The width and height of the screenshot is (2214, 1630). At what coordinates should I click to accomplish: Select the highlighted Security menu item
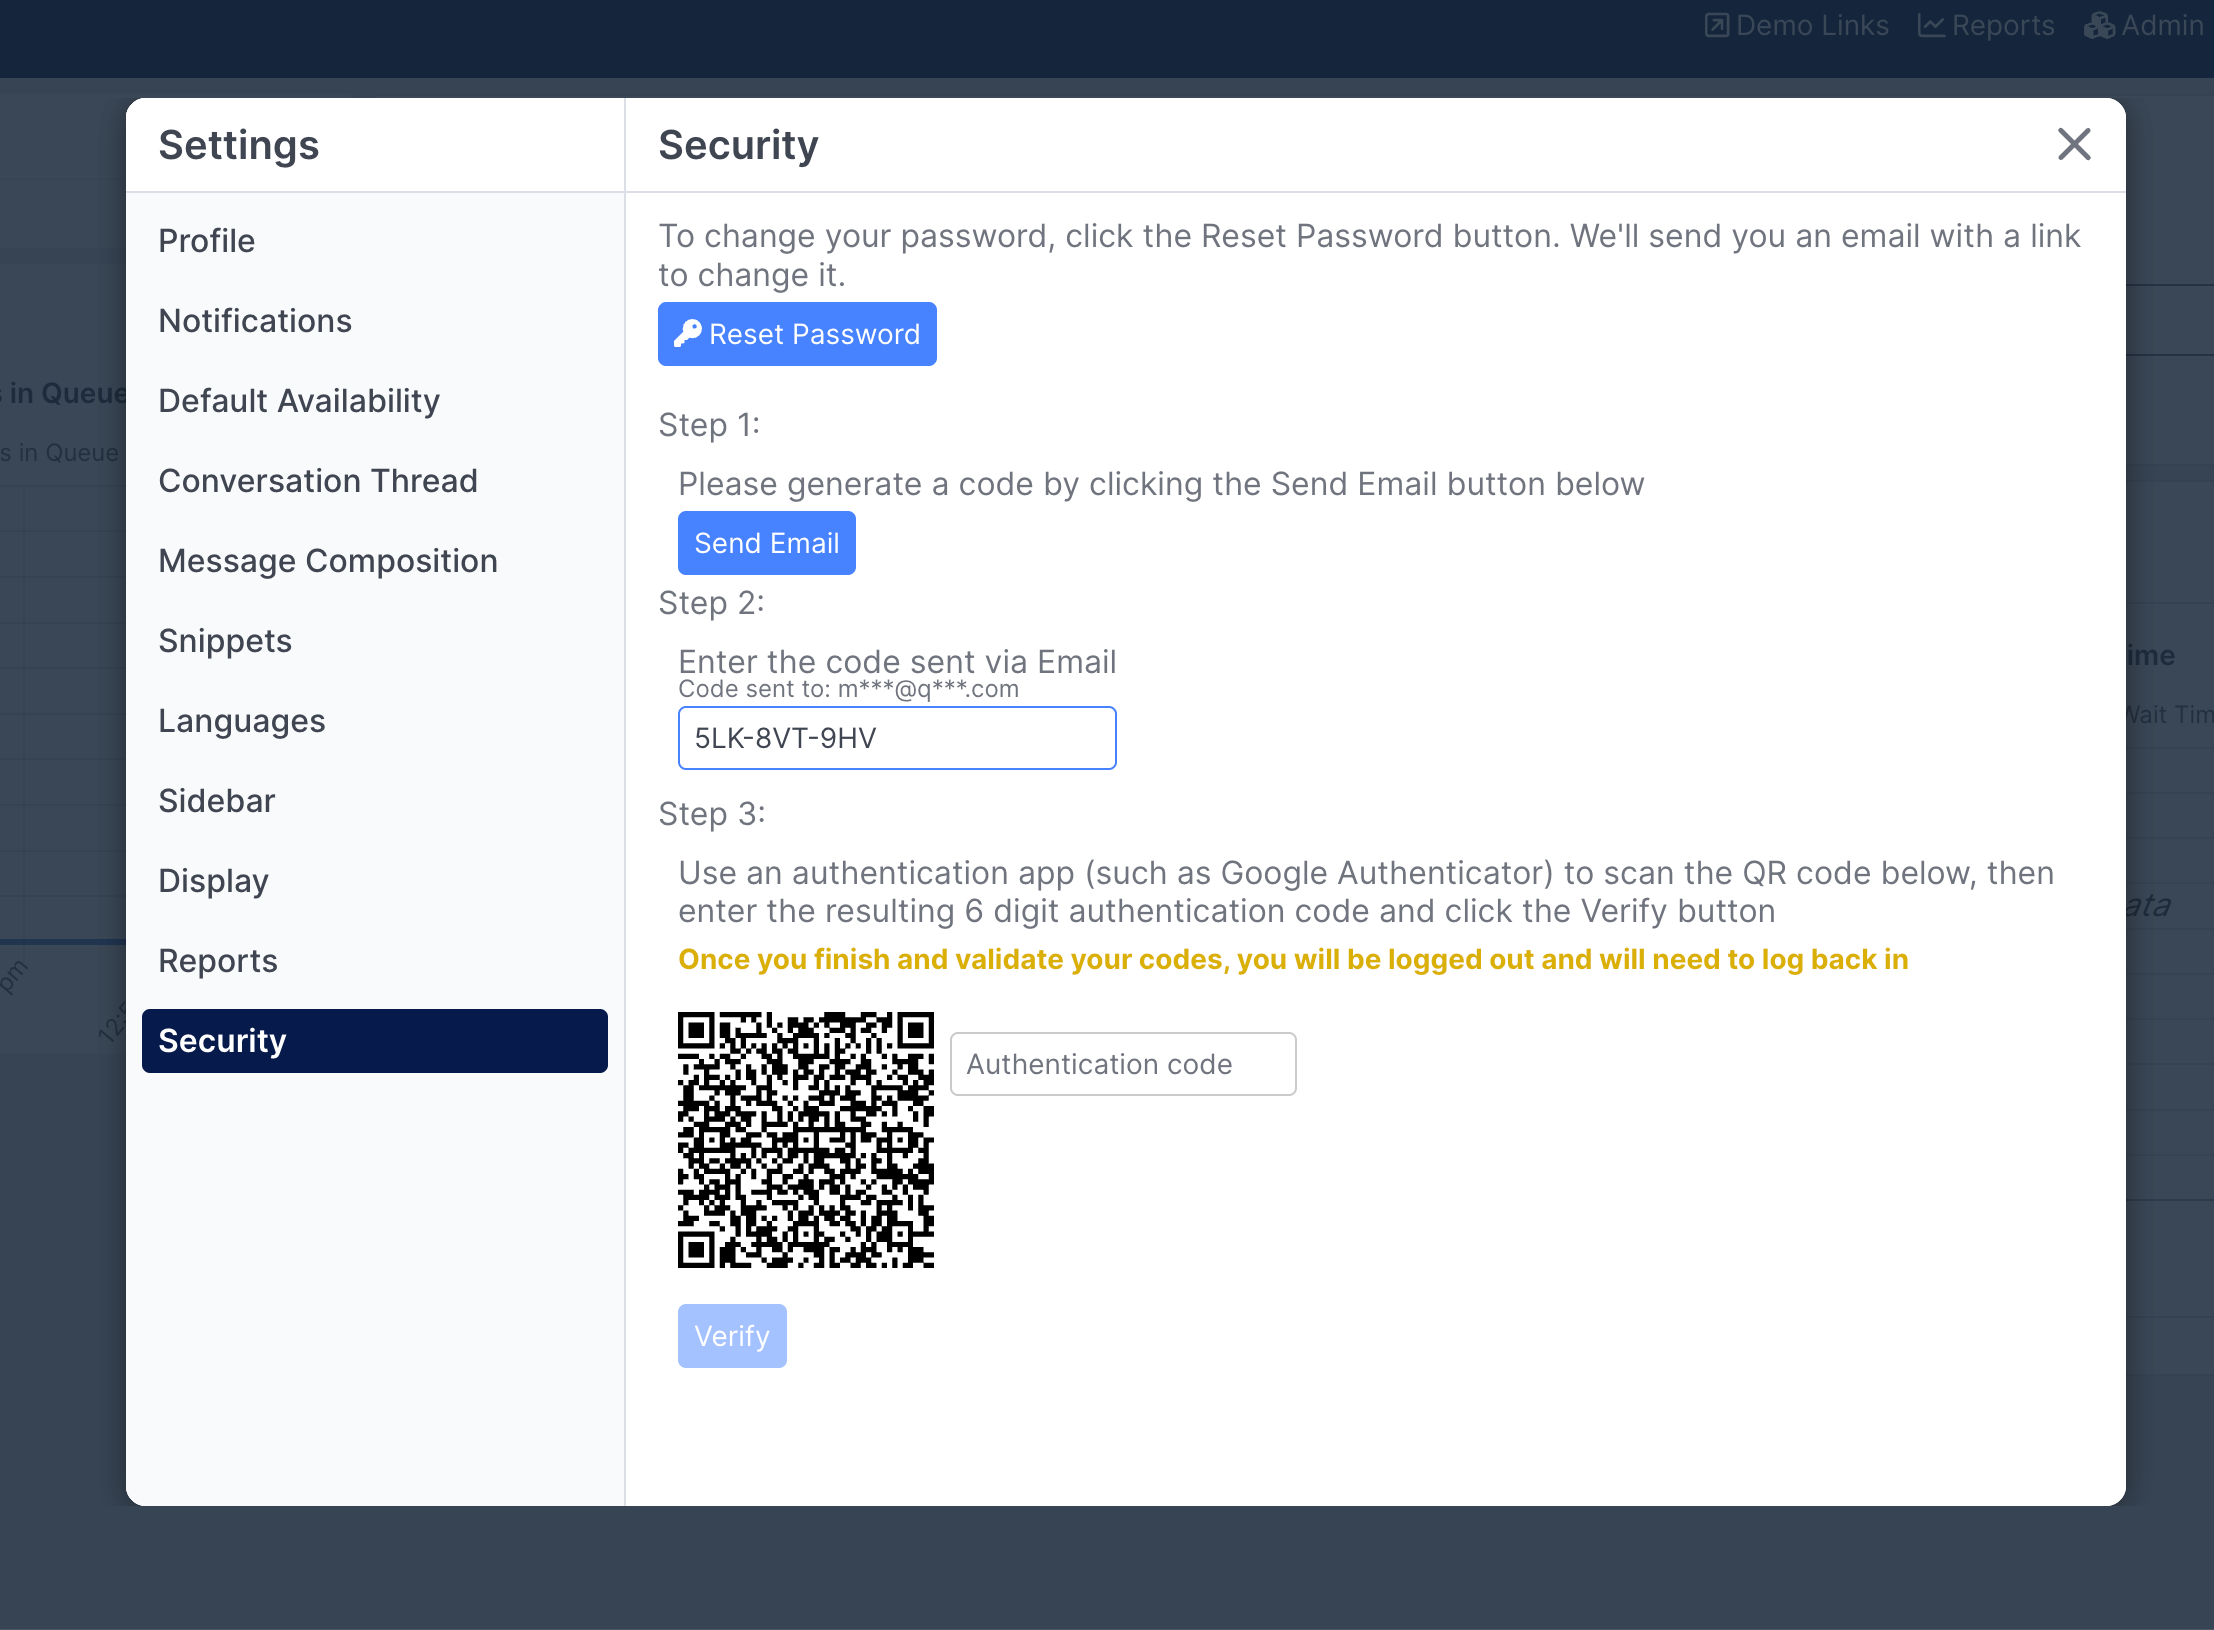(x=374, y=1041)
